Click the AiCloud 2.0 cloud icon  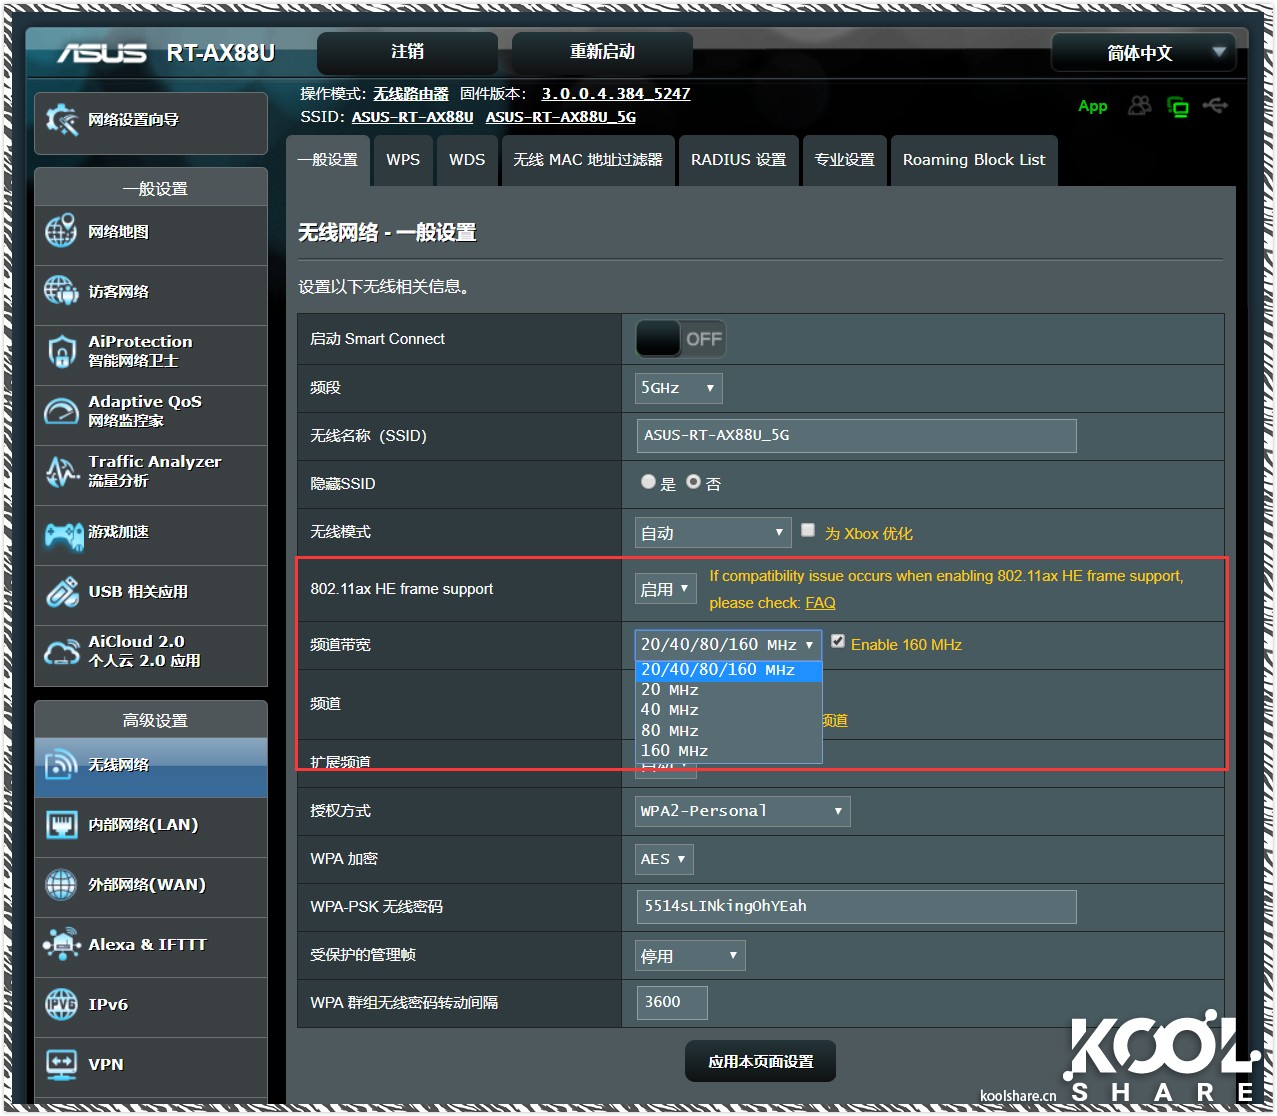tap(61, 652)
